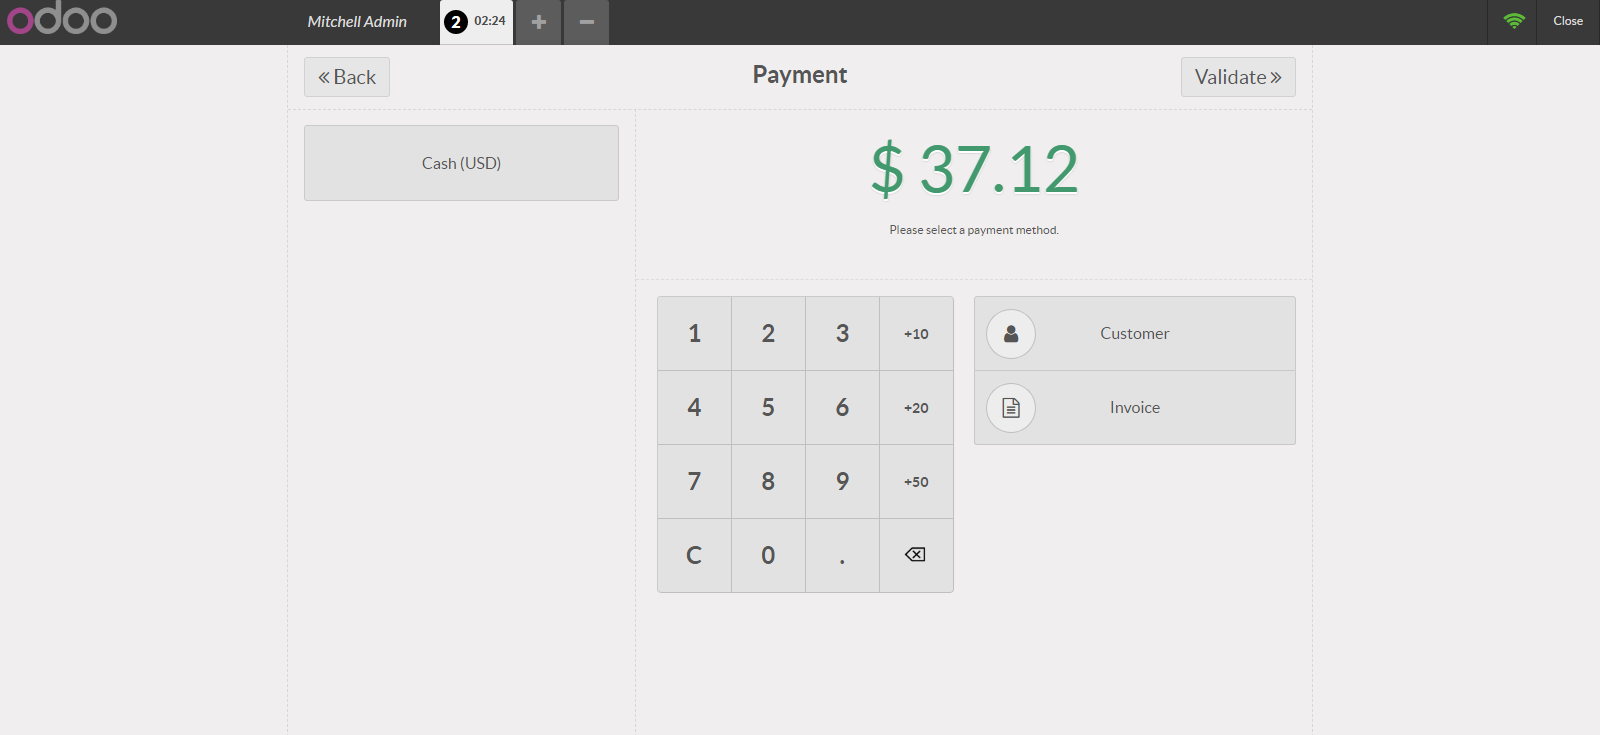Add a new order with plus button
The image size is (1600, 735).
[x=539, y=22]
